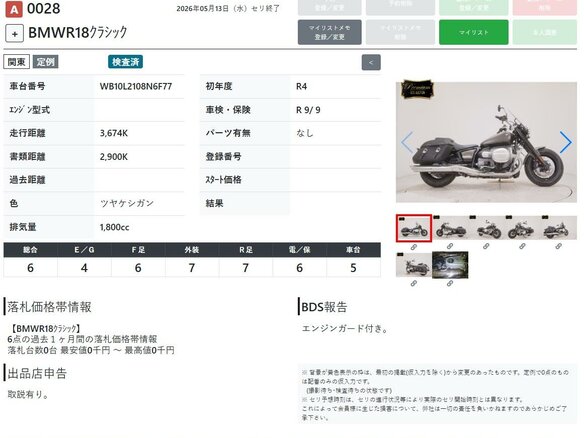Viewport: 584px width, 438px height.
Task: Click the plus button beside BMWR18クラシック
Action: (15, 34)
